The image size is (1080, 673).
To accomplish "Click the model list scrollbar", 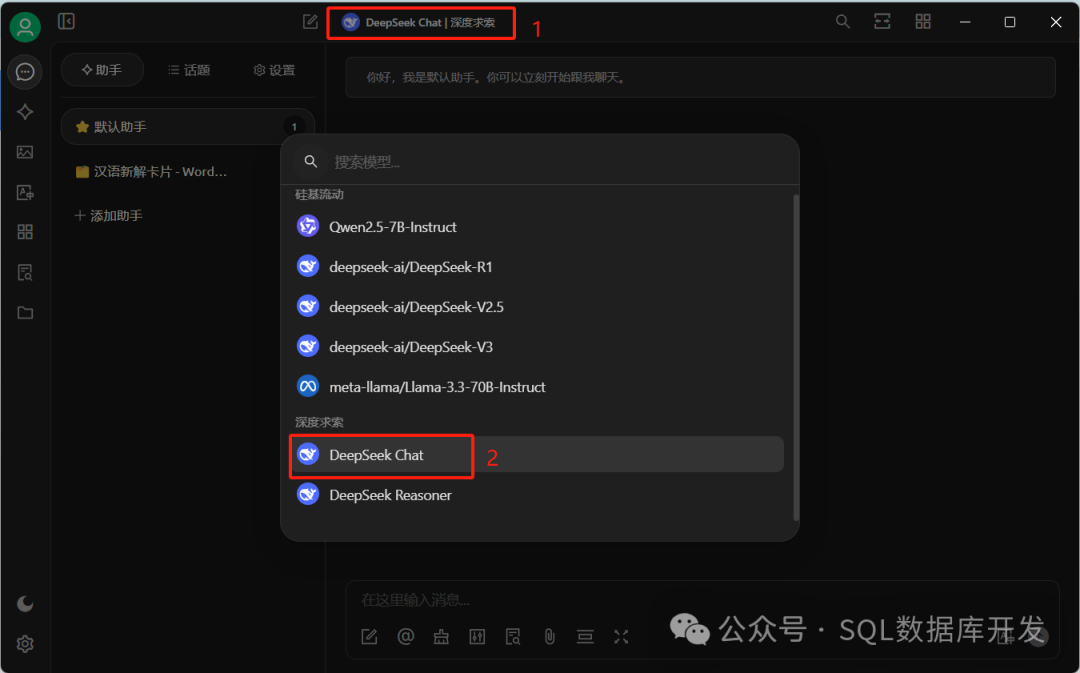I will tap(796, 358).
